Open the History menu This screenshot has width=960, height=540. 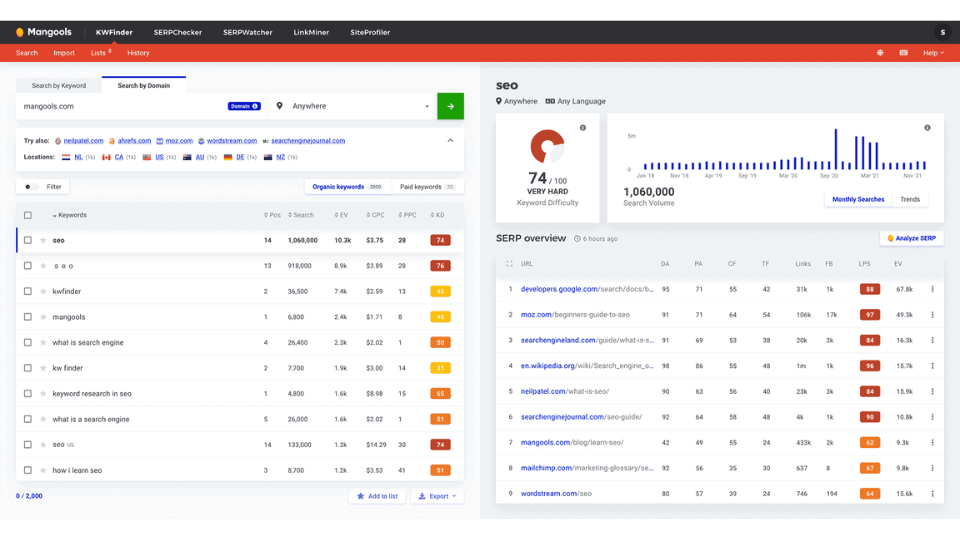click(138, 53)
